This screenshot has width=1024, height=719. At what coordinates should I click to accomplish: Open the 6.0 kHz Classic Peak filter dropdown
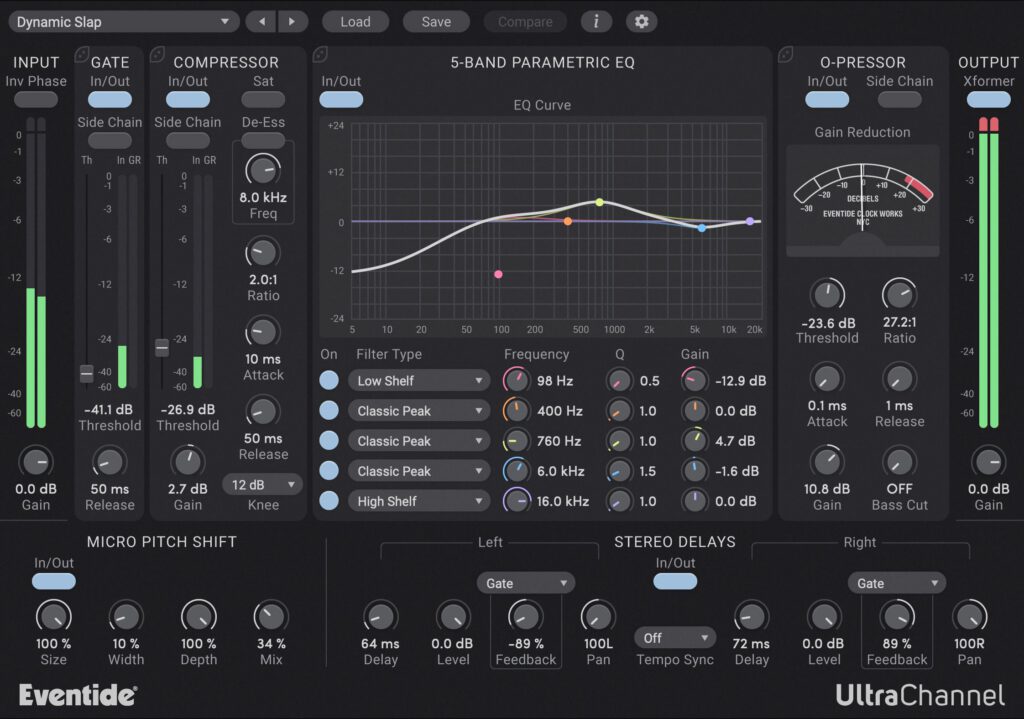(x=419, y=471)
